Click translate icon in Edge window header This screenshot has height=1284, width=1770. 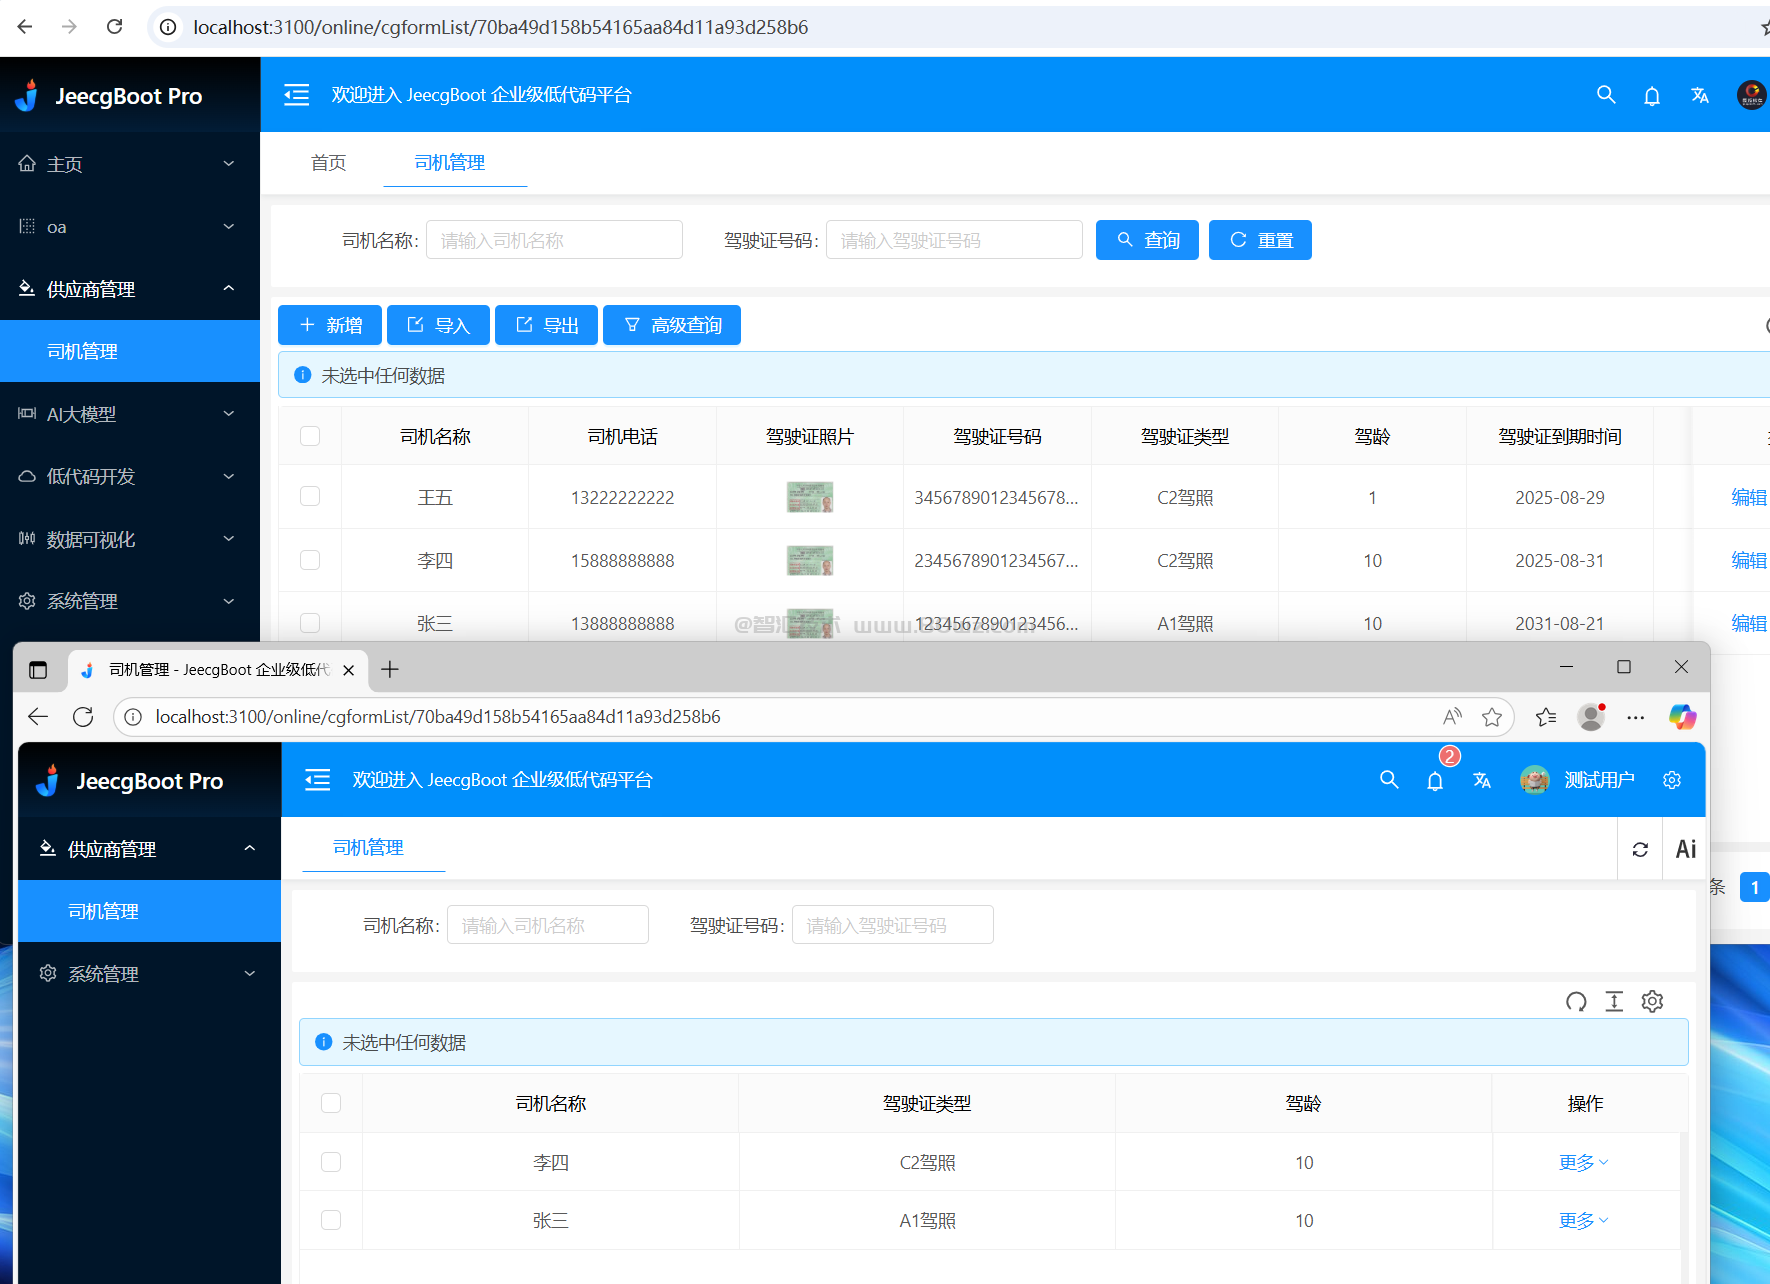(x=1482, y=780)
